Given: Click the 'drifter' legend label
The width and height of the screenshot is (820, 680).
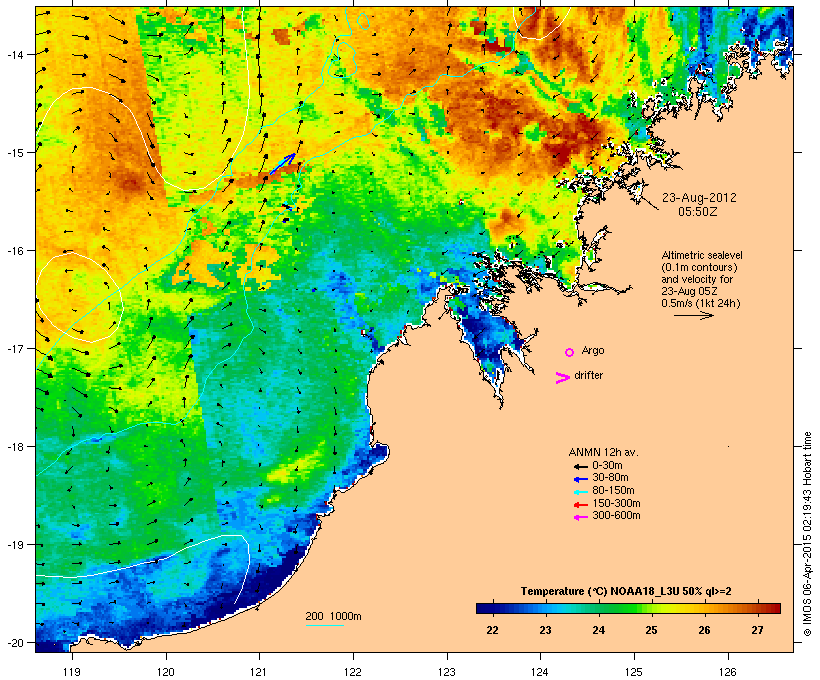Looking at the screenshot, I should click(x=588, y=375).
